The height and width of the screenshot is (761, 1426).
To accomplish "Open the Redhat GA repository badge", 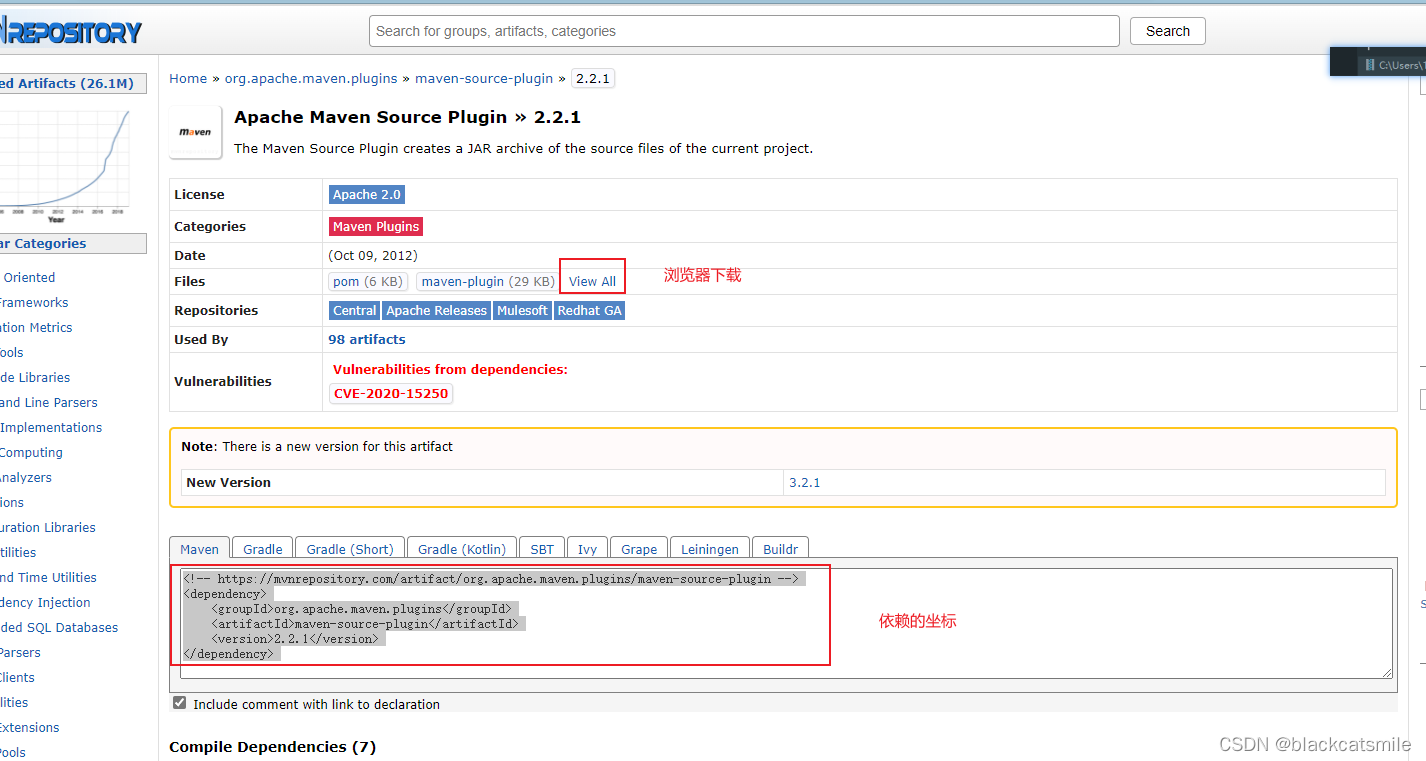I will point(589,310).
